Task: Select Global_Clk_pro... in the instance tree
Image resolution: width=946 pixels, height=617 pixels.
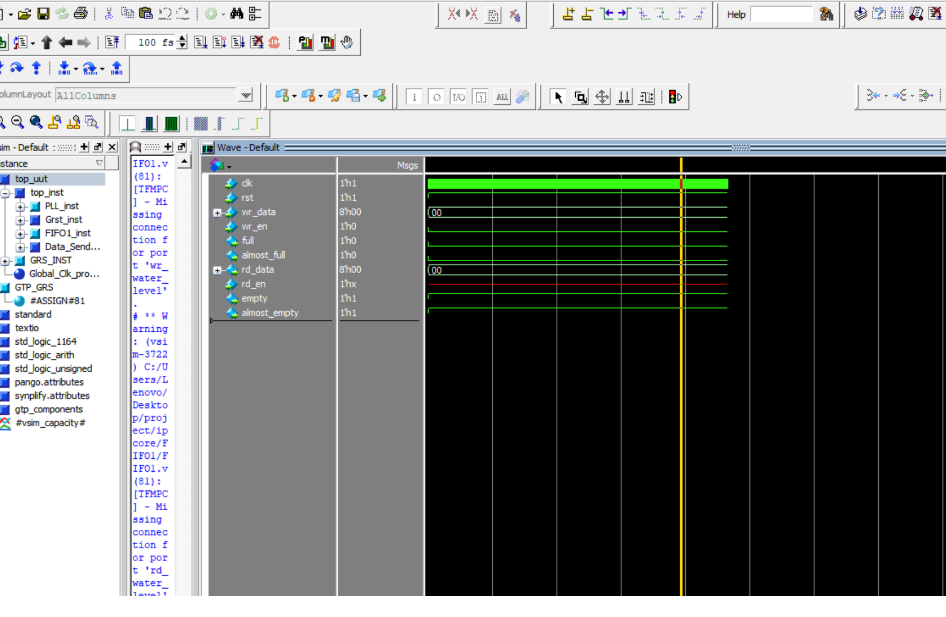Action: point(65,274)
